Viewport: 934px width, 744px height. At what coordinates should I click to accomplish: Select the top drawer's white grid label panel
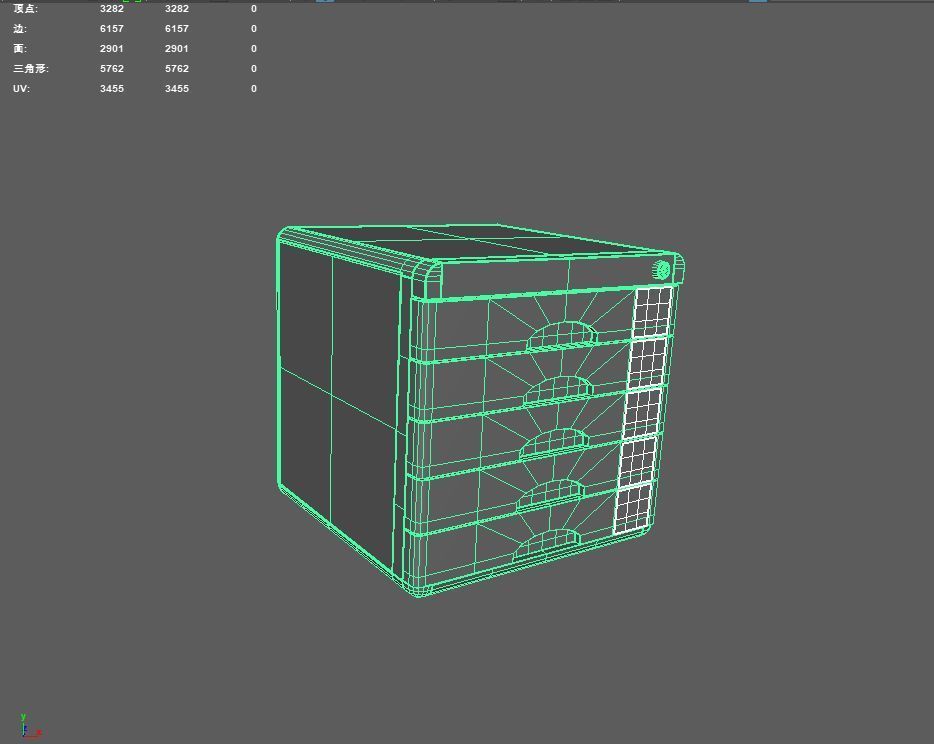pyautogui.click(x=652, y=312)
